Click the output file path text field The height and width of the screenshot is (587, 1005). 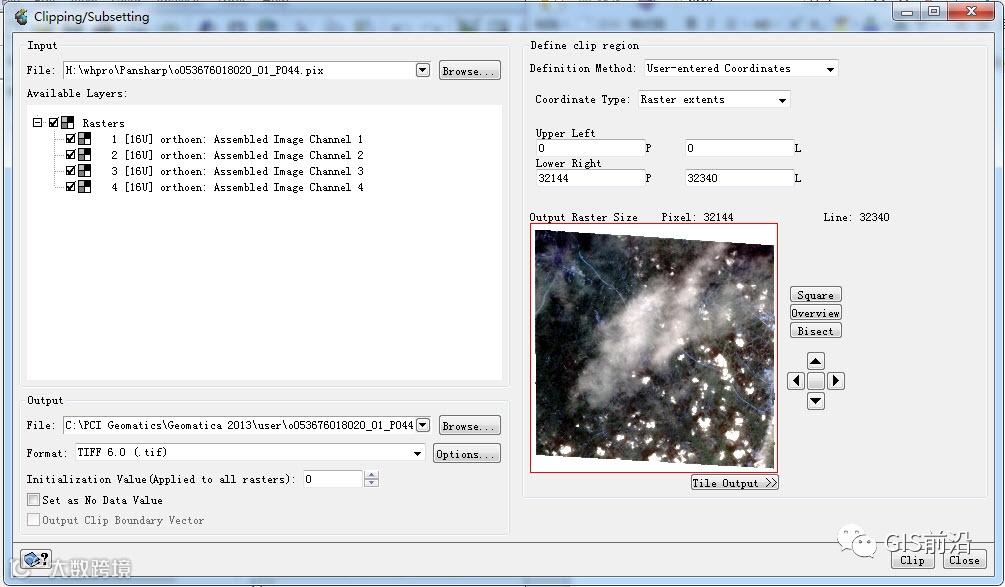239,425
